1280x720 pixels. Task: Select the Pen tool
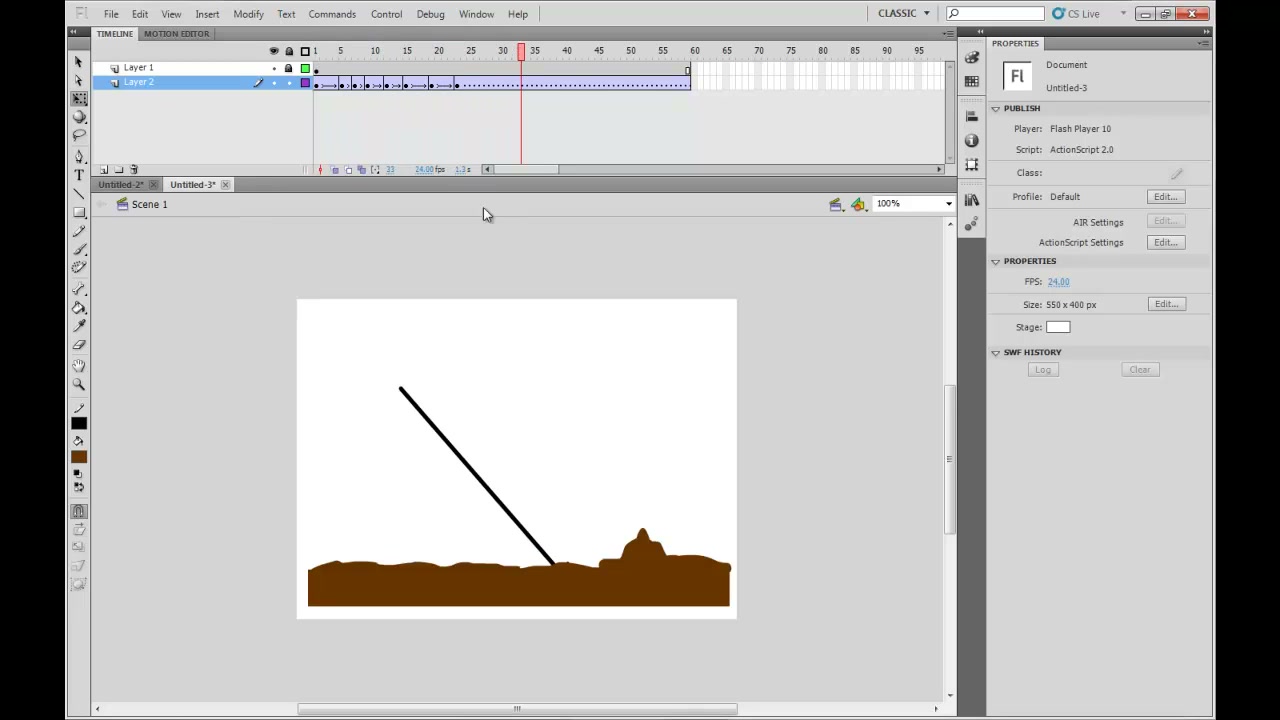coord(79,157)
